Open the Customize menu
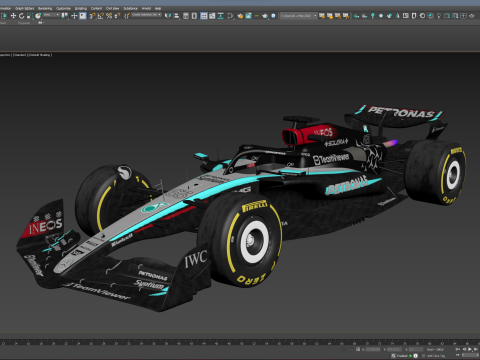Screen dimensions: 480x360 (x=63, y=8)
